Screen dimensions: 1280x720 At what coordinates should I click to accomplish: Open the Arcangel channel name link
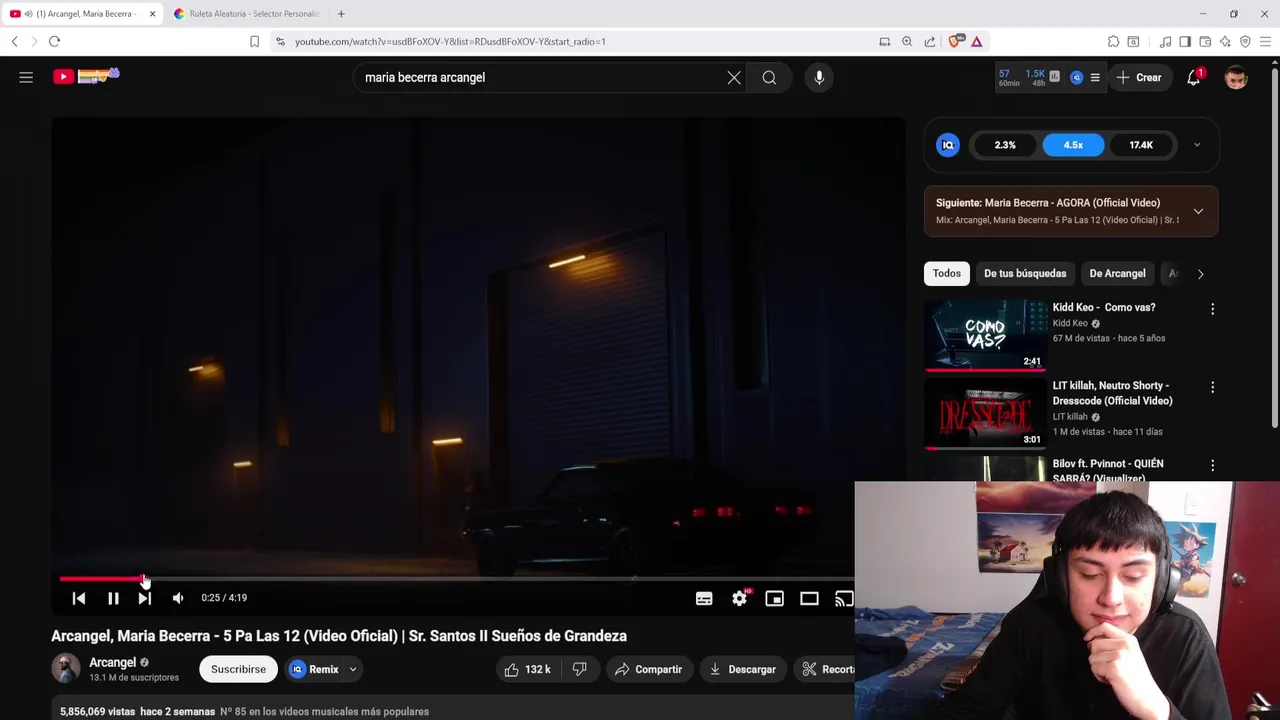click(x=112, y=662)
